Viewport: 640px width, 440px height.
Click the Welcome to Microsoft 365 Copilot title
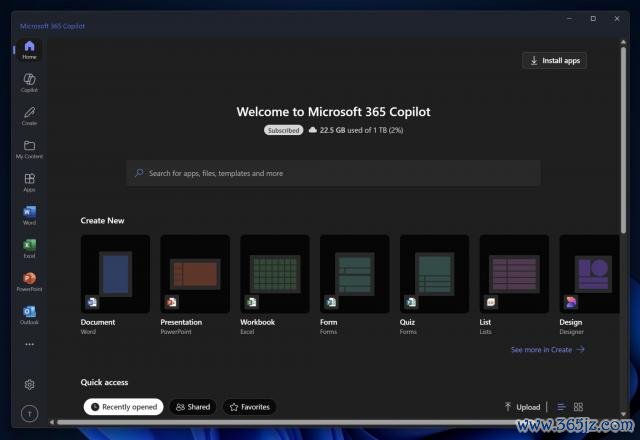point(333,111)
